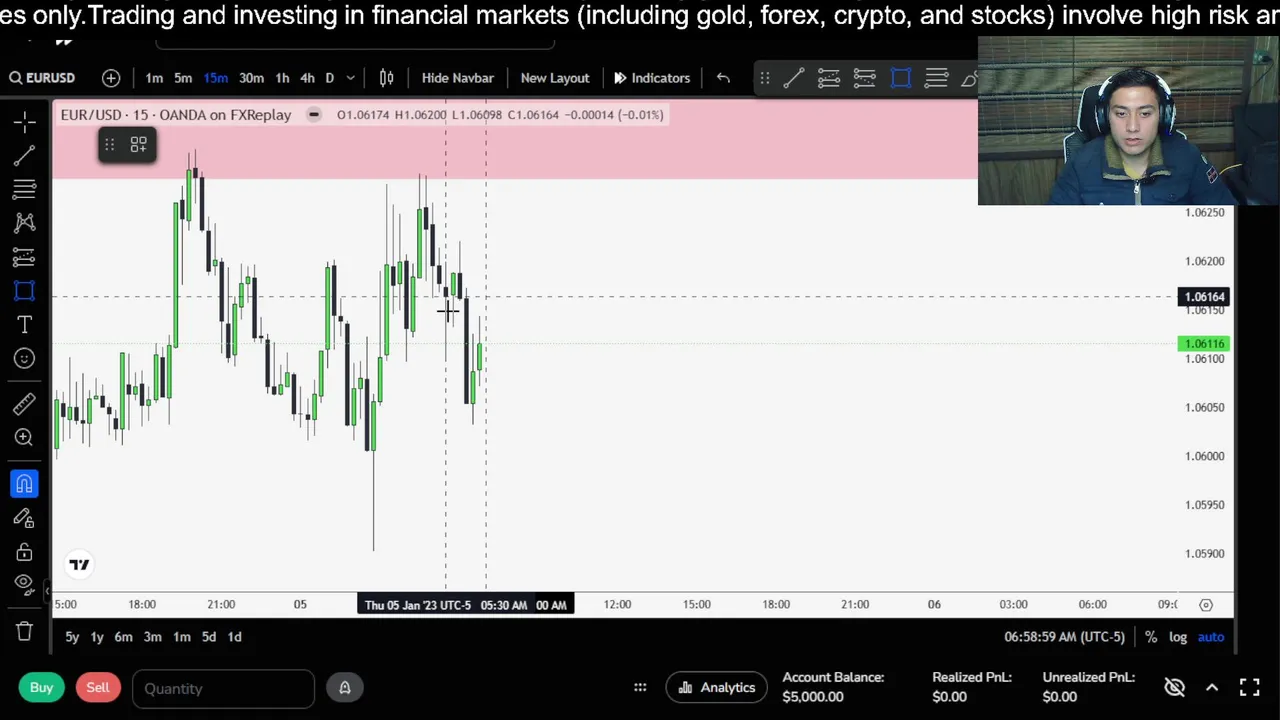Select the 5d date range
This screenshot has width=1280, height=720.
208,637
